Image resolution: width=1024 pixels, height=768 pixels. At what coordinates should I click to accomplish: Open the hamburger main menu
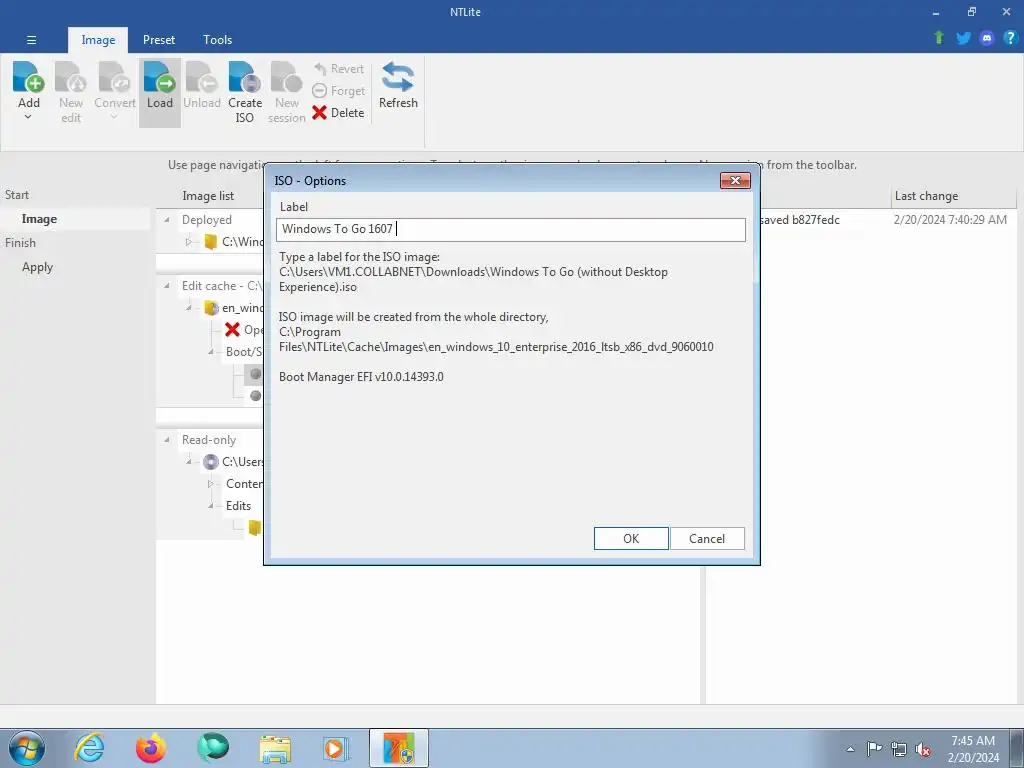click(x=31, y=40)
